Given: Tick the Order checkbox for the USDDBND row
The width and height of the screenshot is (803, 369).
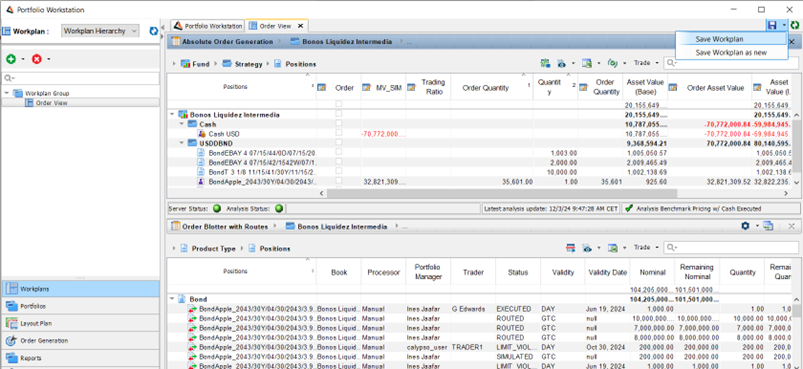Looking at the screenshot, I should (x=338, y=143).
